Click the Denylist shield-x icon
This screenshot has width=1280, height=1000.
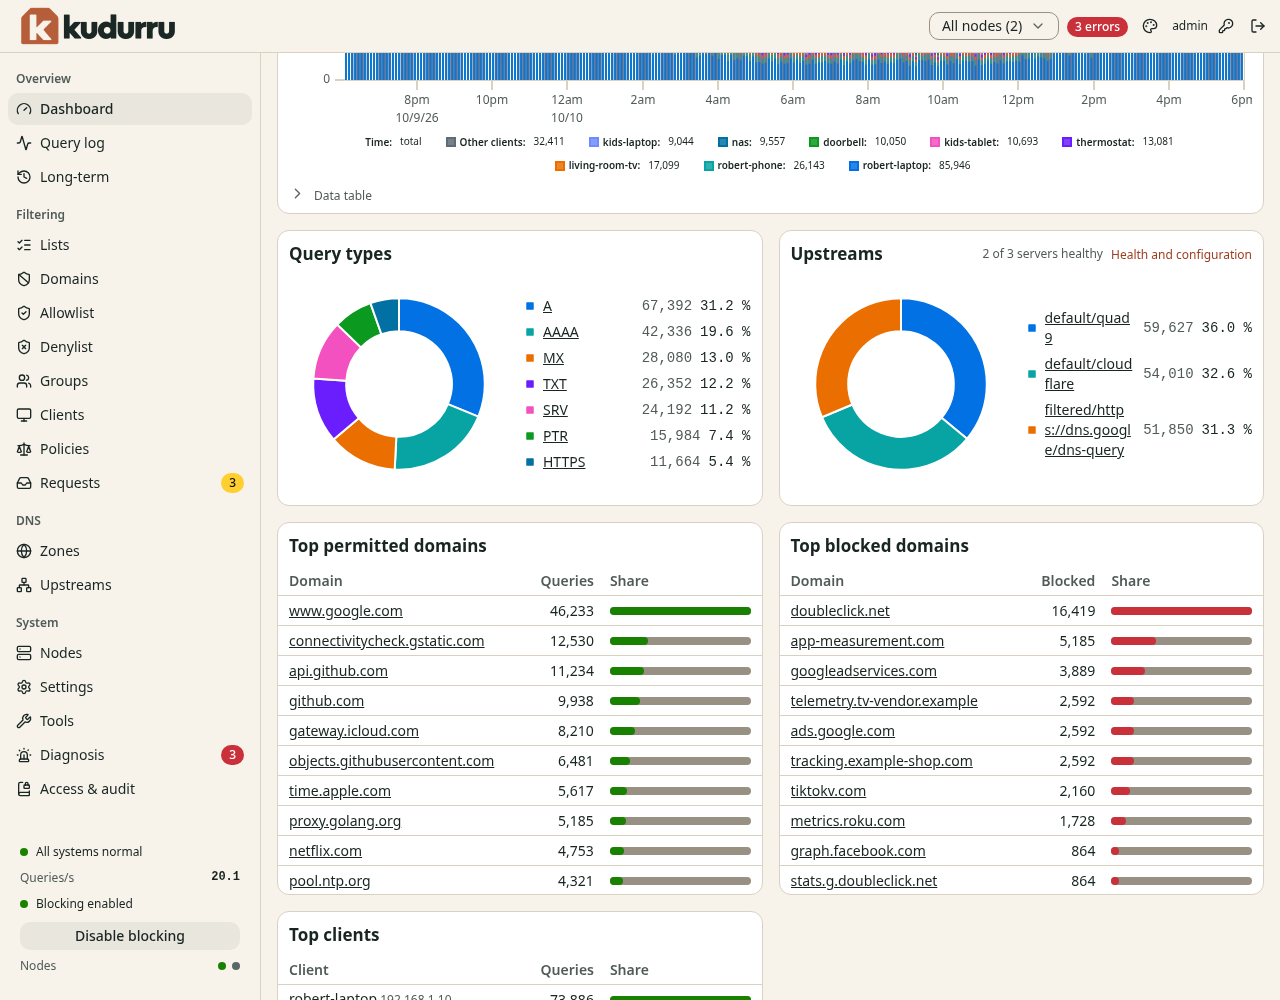(x=24, y=347)
